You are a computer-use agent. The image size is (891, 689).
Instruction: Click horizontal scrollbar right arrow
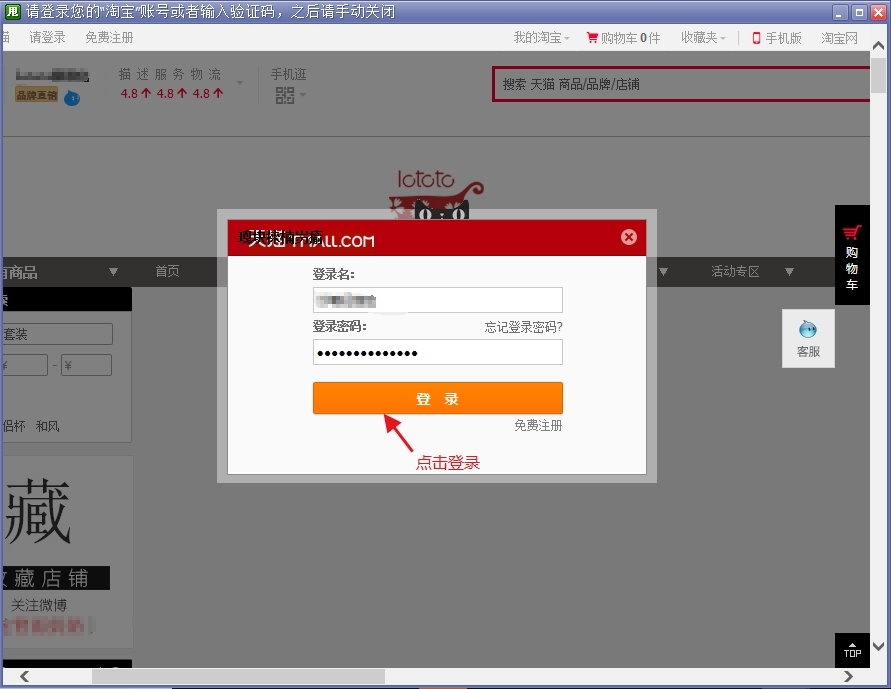tap(848, 676)
